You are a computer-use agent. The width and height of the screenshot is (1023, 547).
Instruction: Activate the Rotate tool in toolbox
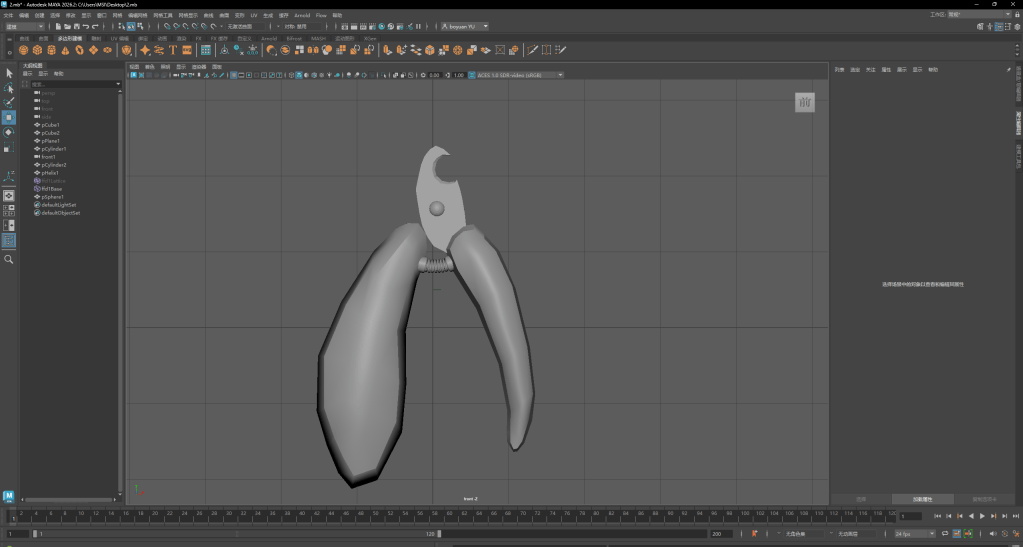(9, 132)
